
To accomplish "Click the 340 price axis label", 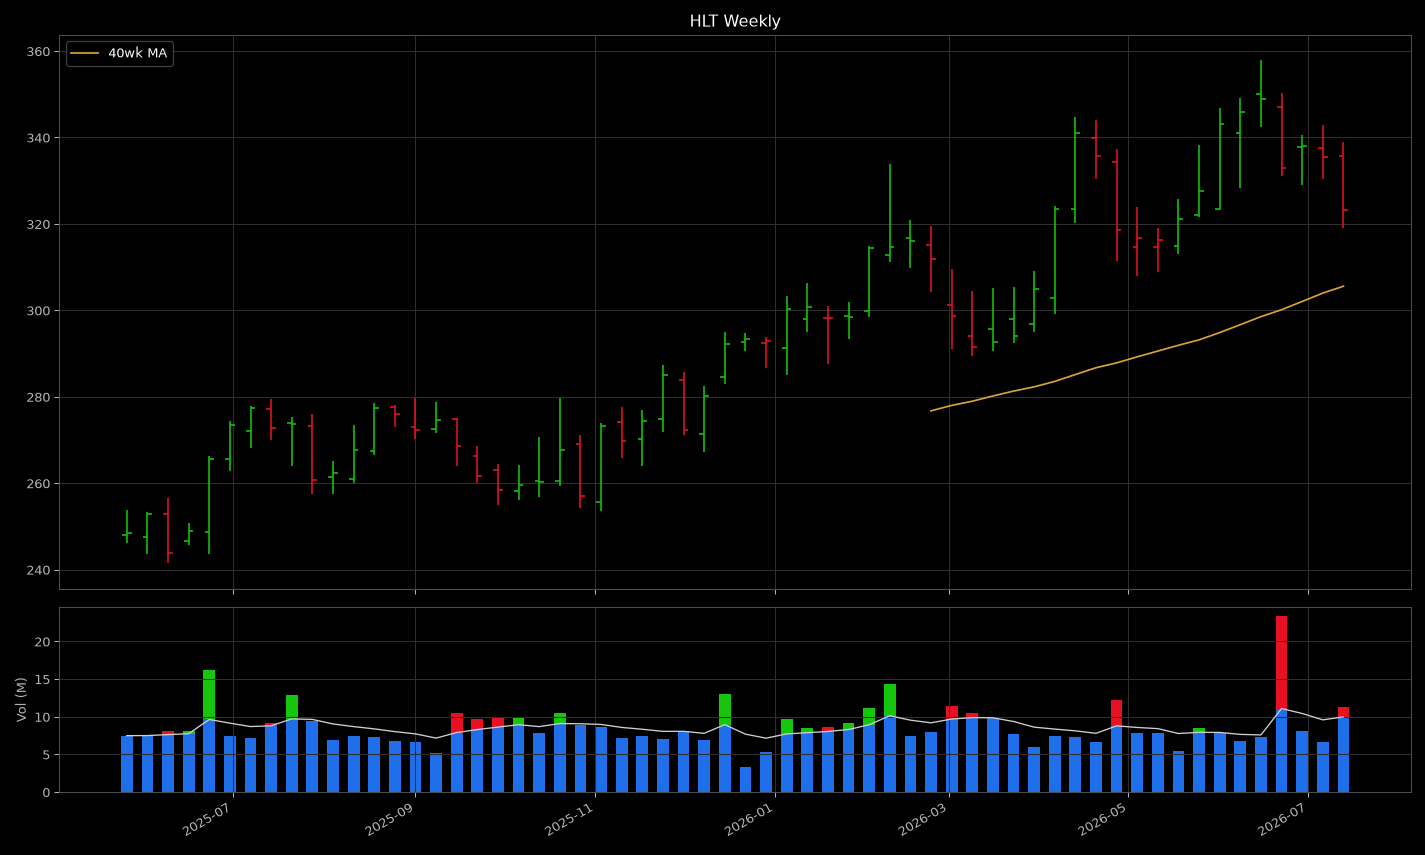I will pyautogui.click(x=38, y=138).
